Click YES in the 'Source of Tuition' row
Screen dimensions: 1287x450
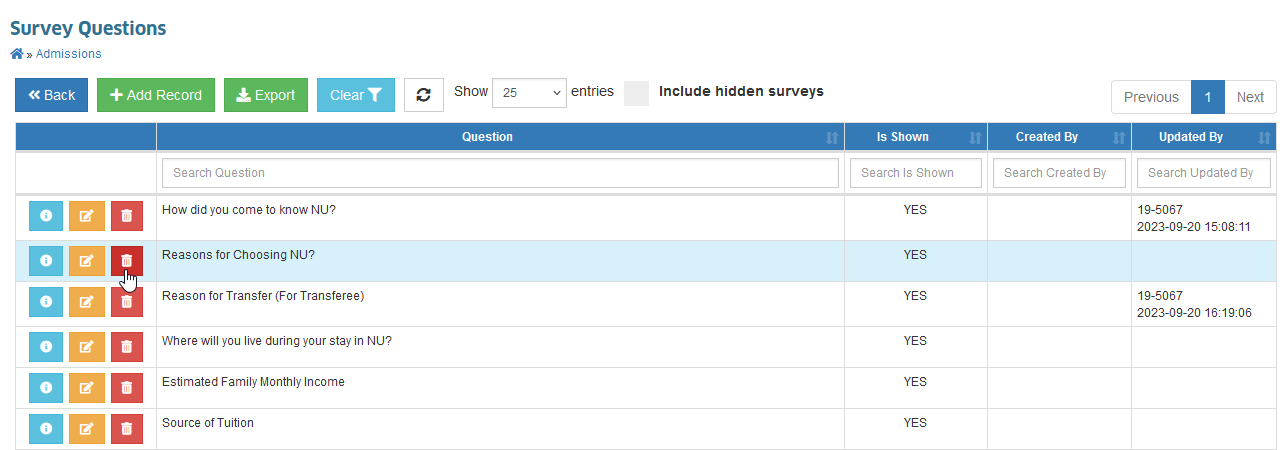[x=915, y=423]
